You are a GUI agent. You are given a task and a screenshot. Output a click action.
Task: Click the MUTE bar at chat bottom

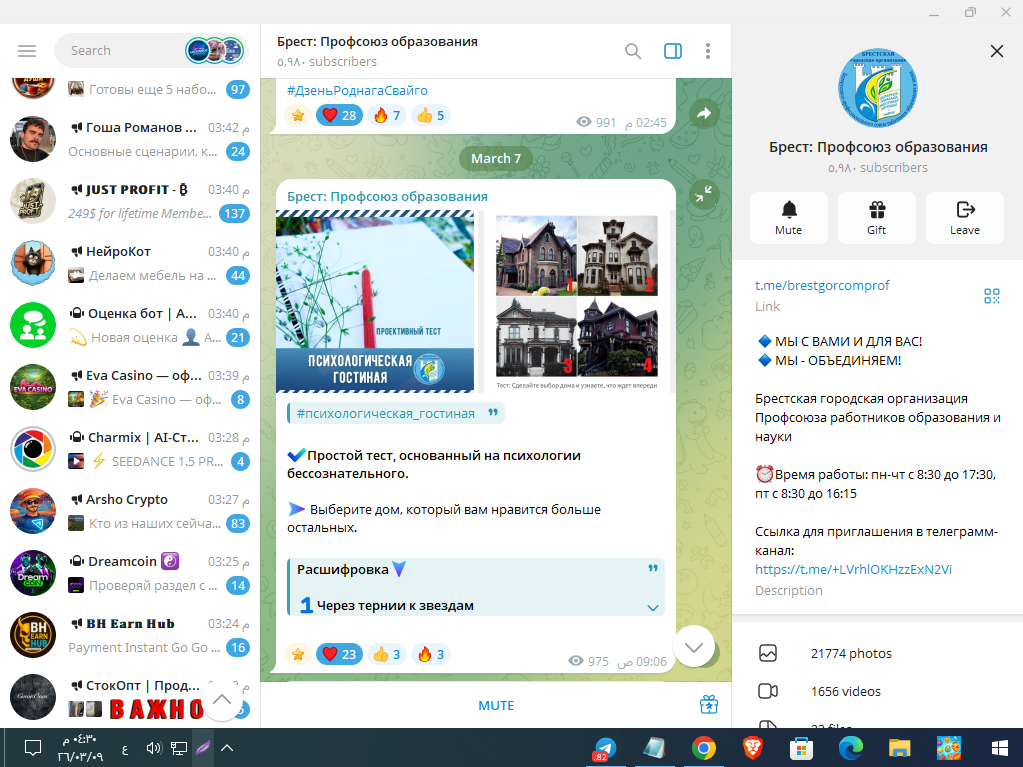point(496,706)
